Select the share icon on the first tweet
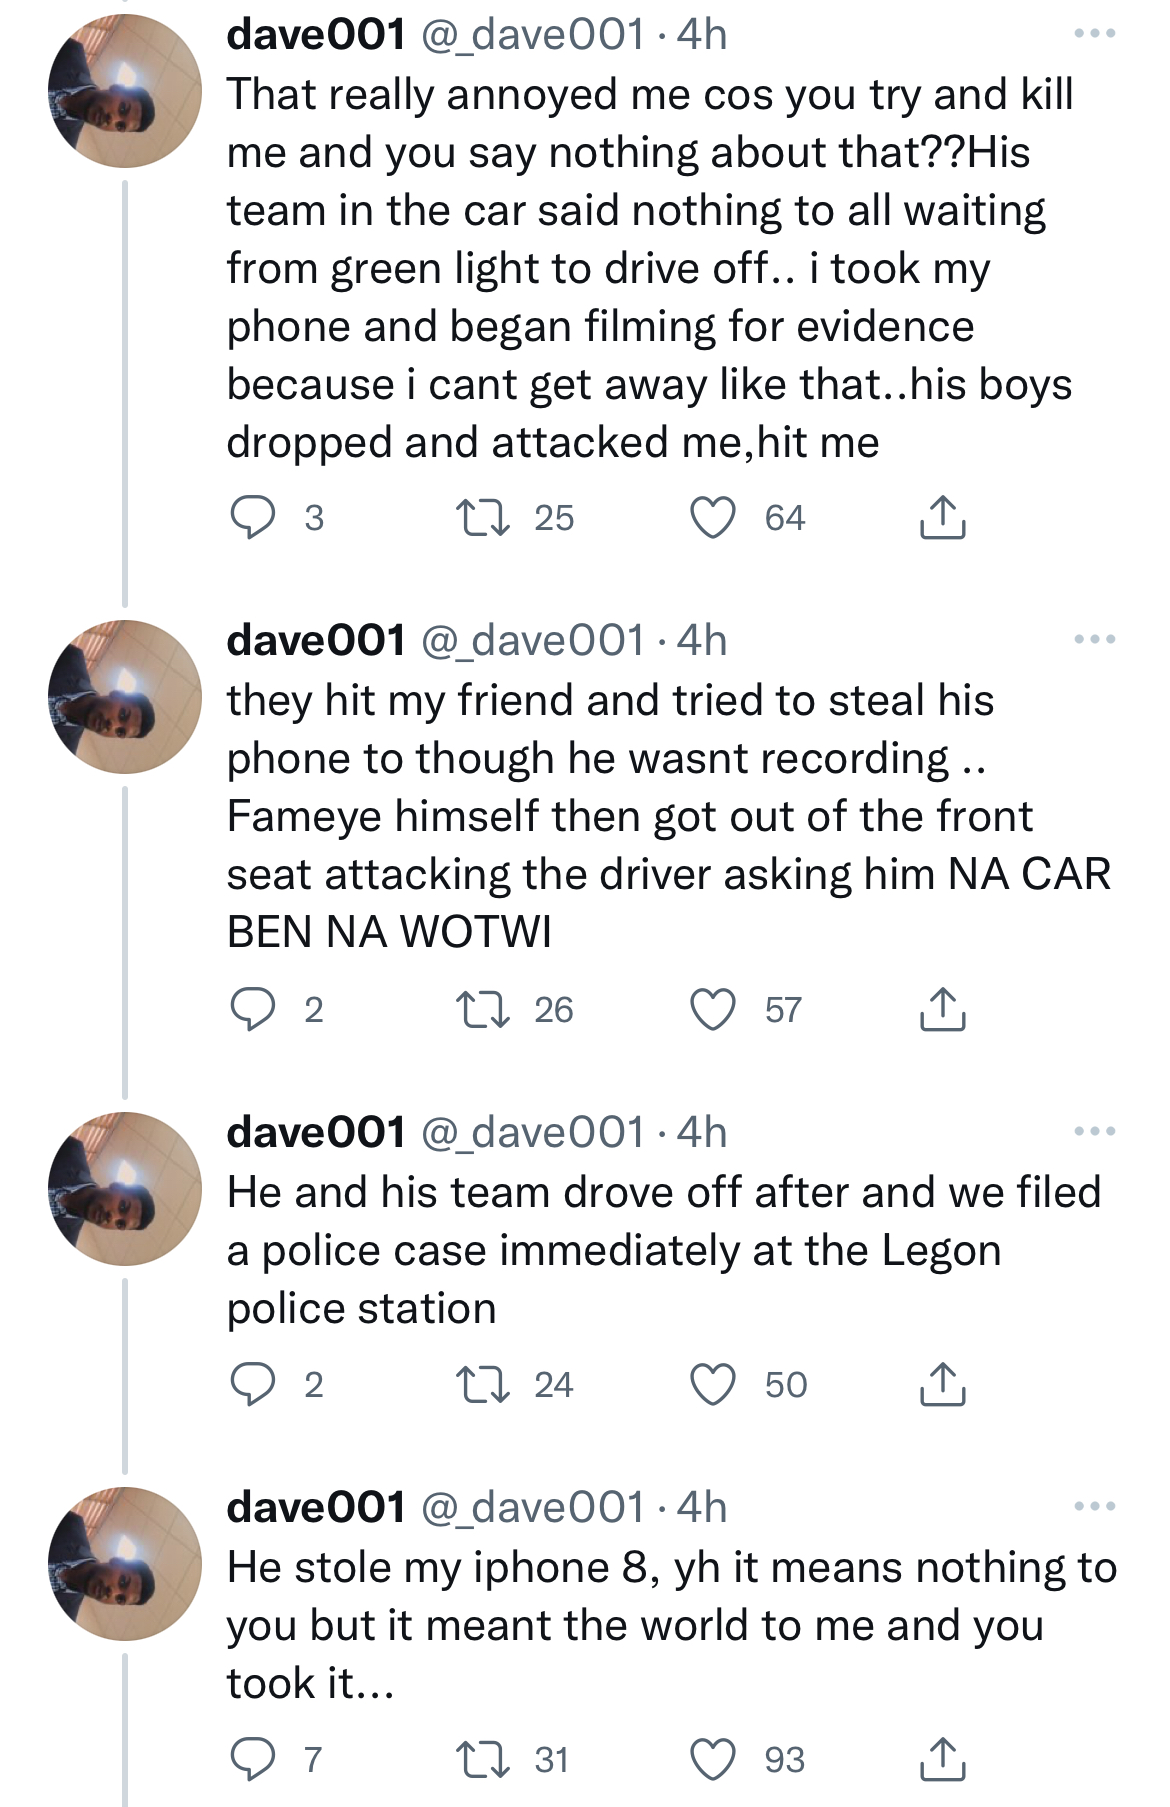The height and width of the screenshot is (1807, 1170). point(941,516)
